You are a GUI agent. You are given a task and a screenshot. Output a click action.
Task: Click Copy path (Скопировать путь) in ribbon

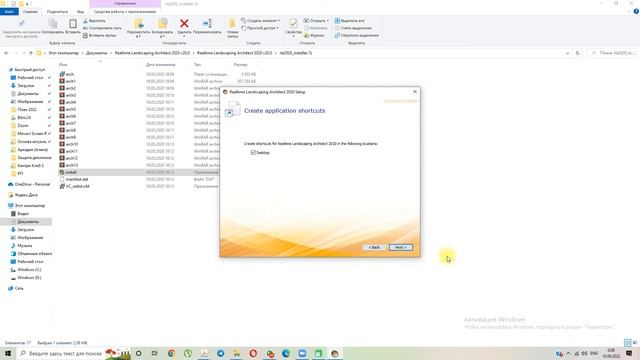pyautogui.click(x=102, y=28)
